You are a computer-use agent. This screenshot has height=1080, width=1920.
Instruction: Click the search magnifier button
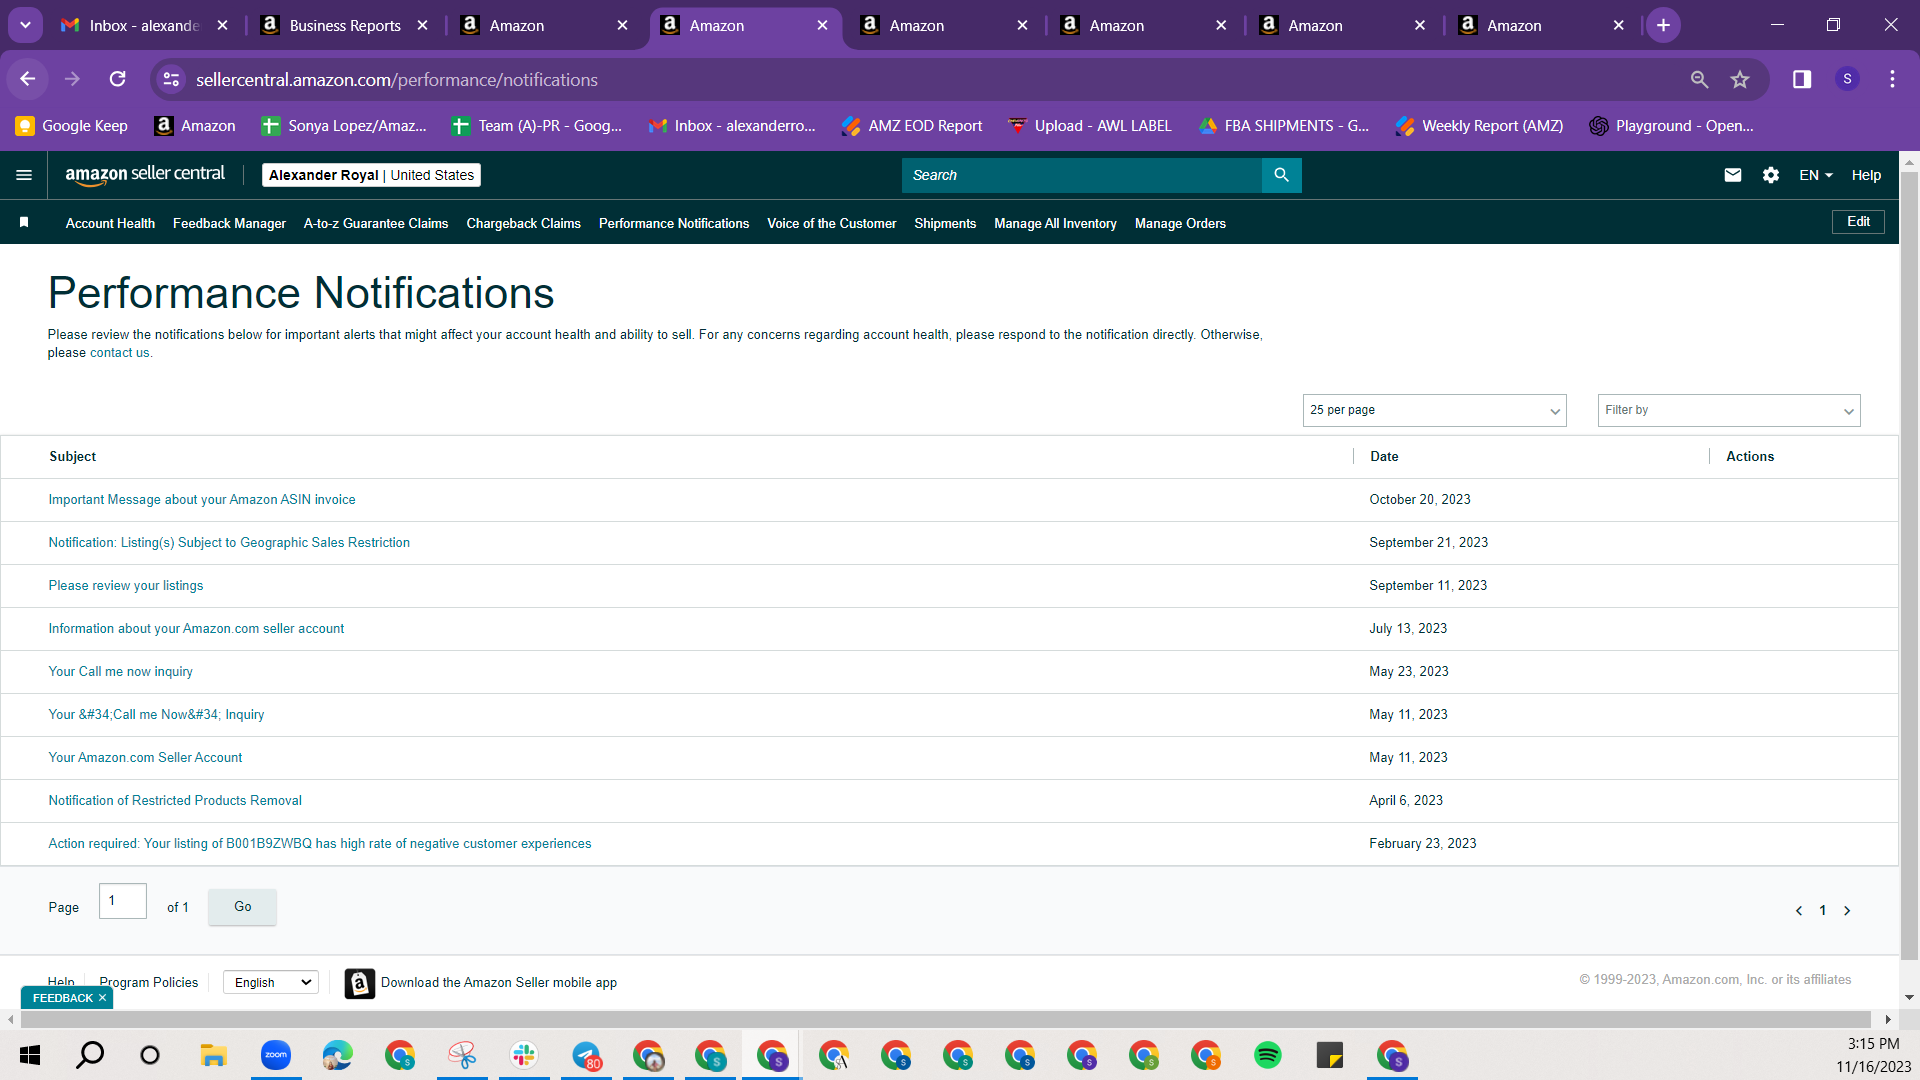[1281, 175]
